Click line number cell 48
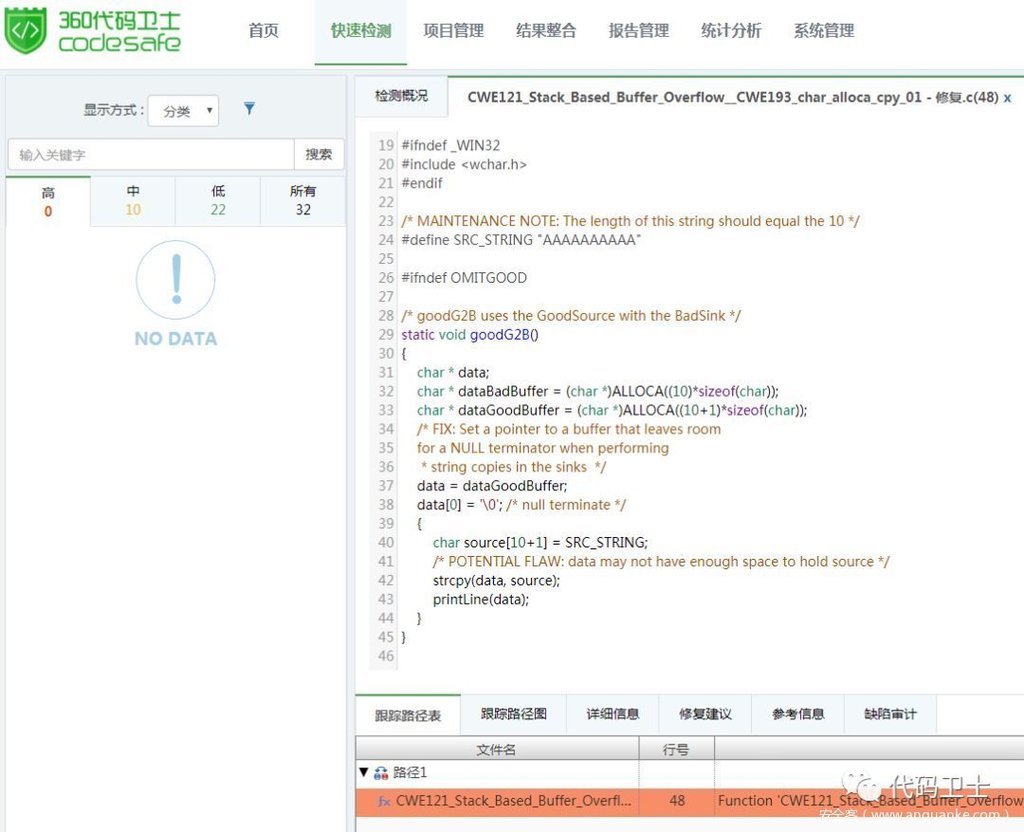The height and width of the screenshot is (832, 1024). click(x=677, y=801)
